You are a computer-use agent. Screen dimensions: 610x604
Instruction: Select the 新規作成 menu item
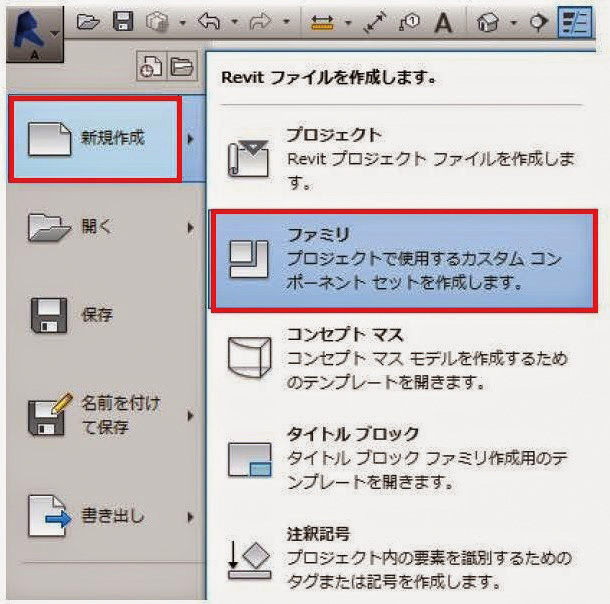coord(95,139)
